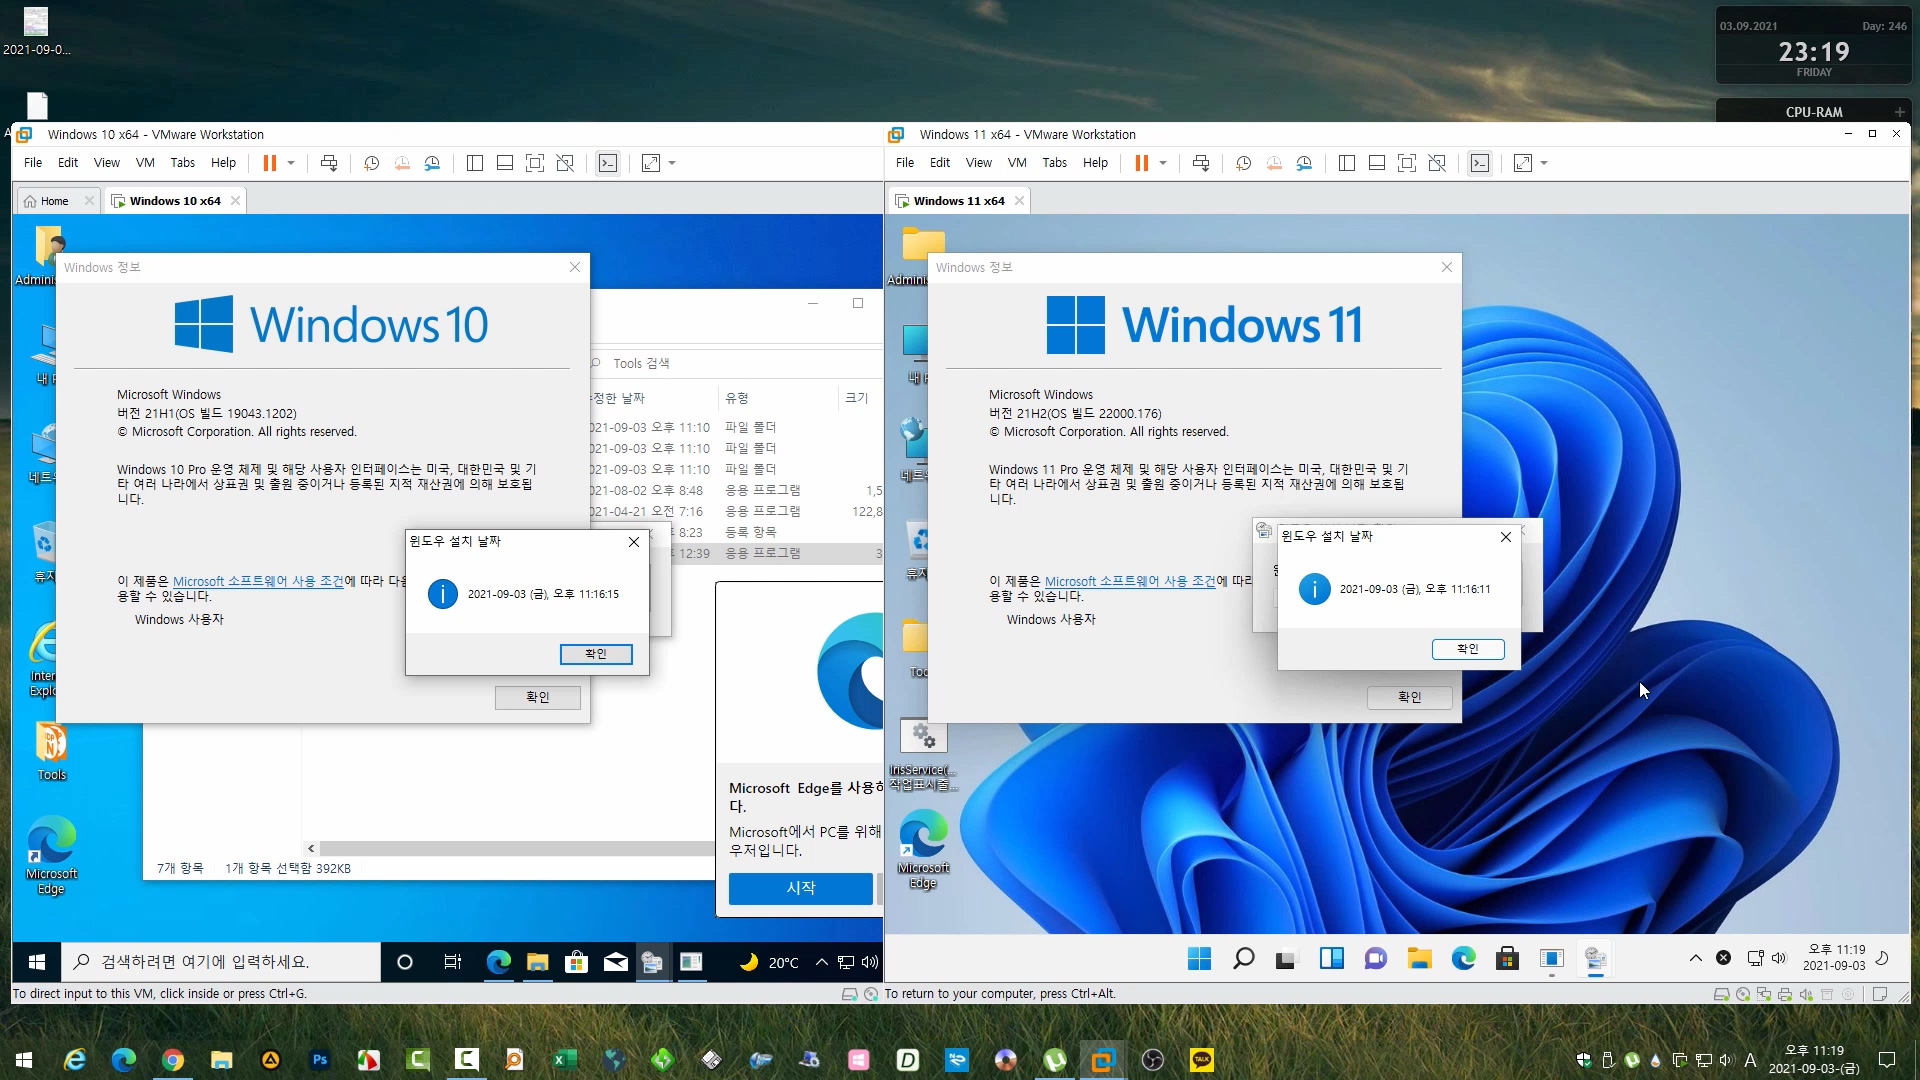Open Teams Chat in Windows 11 guest taskbar

(x=1375, y=959)
